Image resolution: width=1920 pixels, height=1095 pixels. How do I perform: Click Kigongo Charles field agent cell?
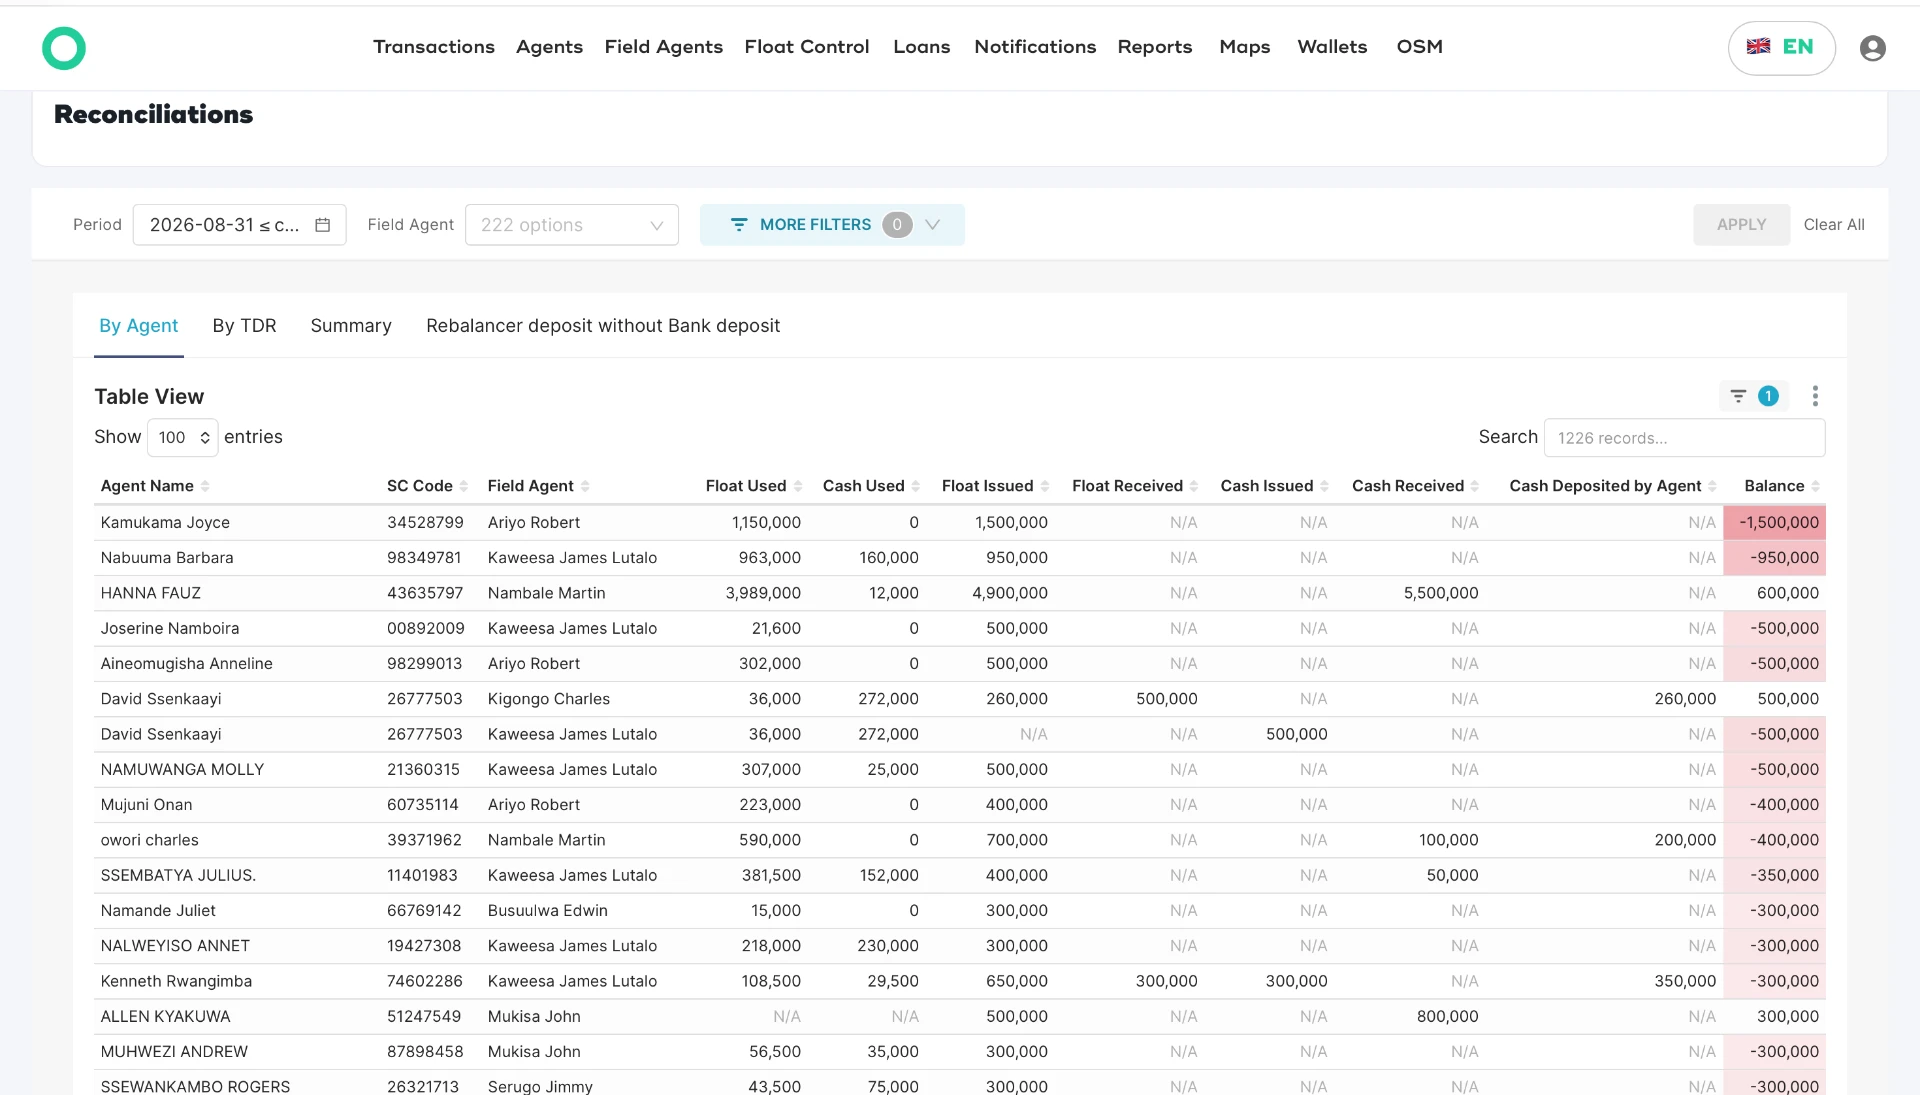(549, 699)
